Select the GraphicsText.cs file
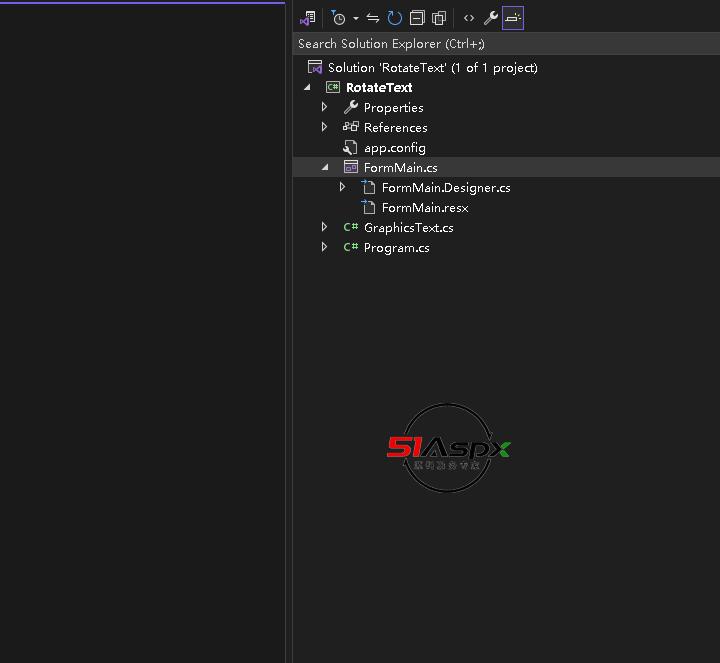 coord(408,228)
